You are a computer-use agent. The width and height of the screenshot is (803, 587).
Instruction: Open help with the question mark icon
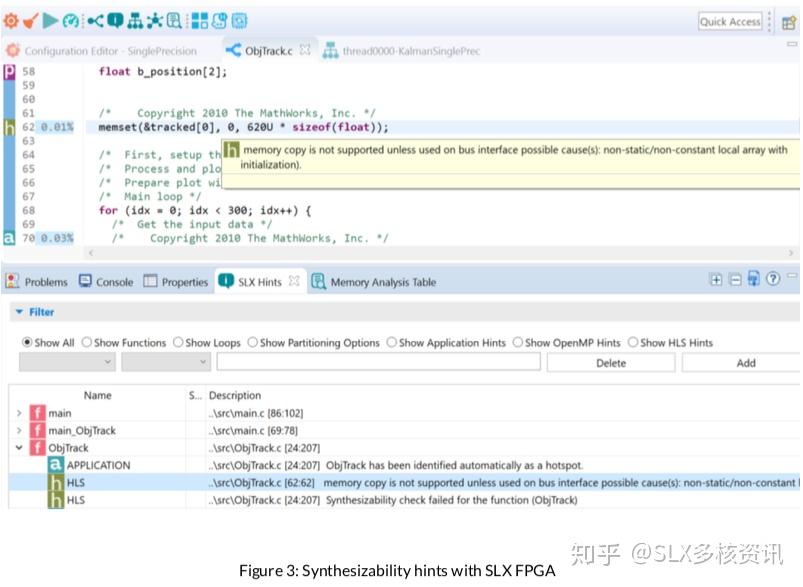(x=773, y=279)
